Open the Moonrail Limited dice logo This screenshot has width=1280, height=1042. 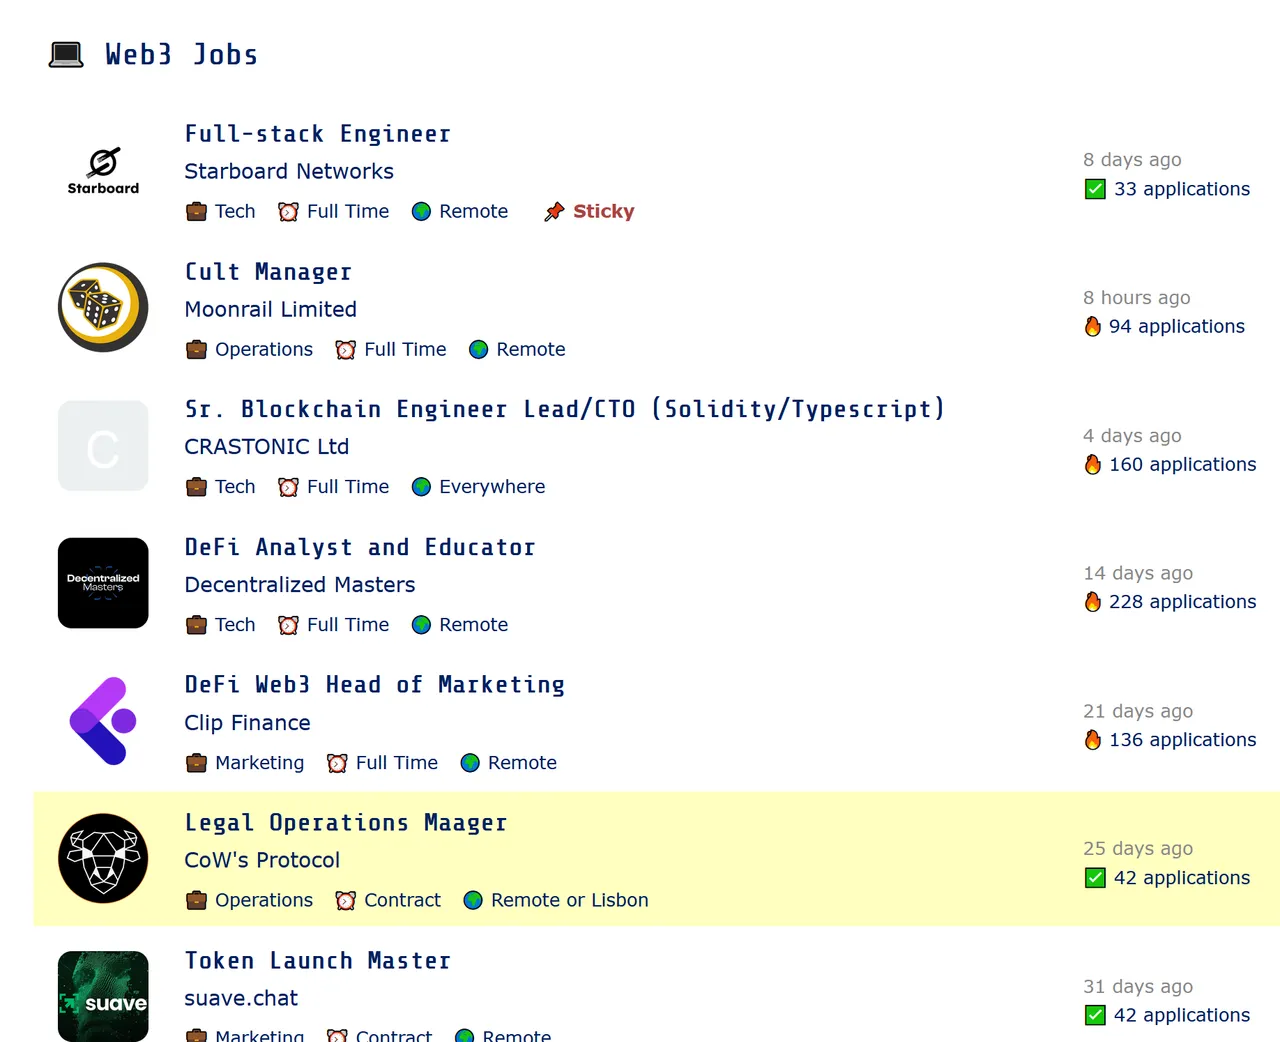pyautogui.click(x=103, y=308)
